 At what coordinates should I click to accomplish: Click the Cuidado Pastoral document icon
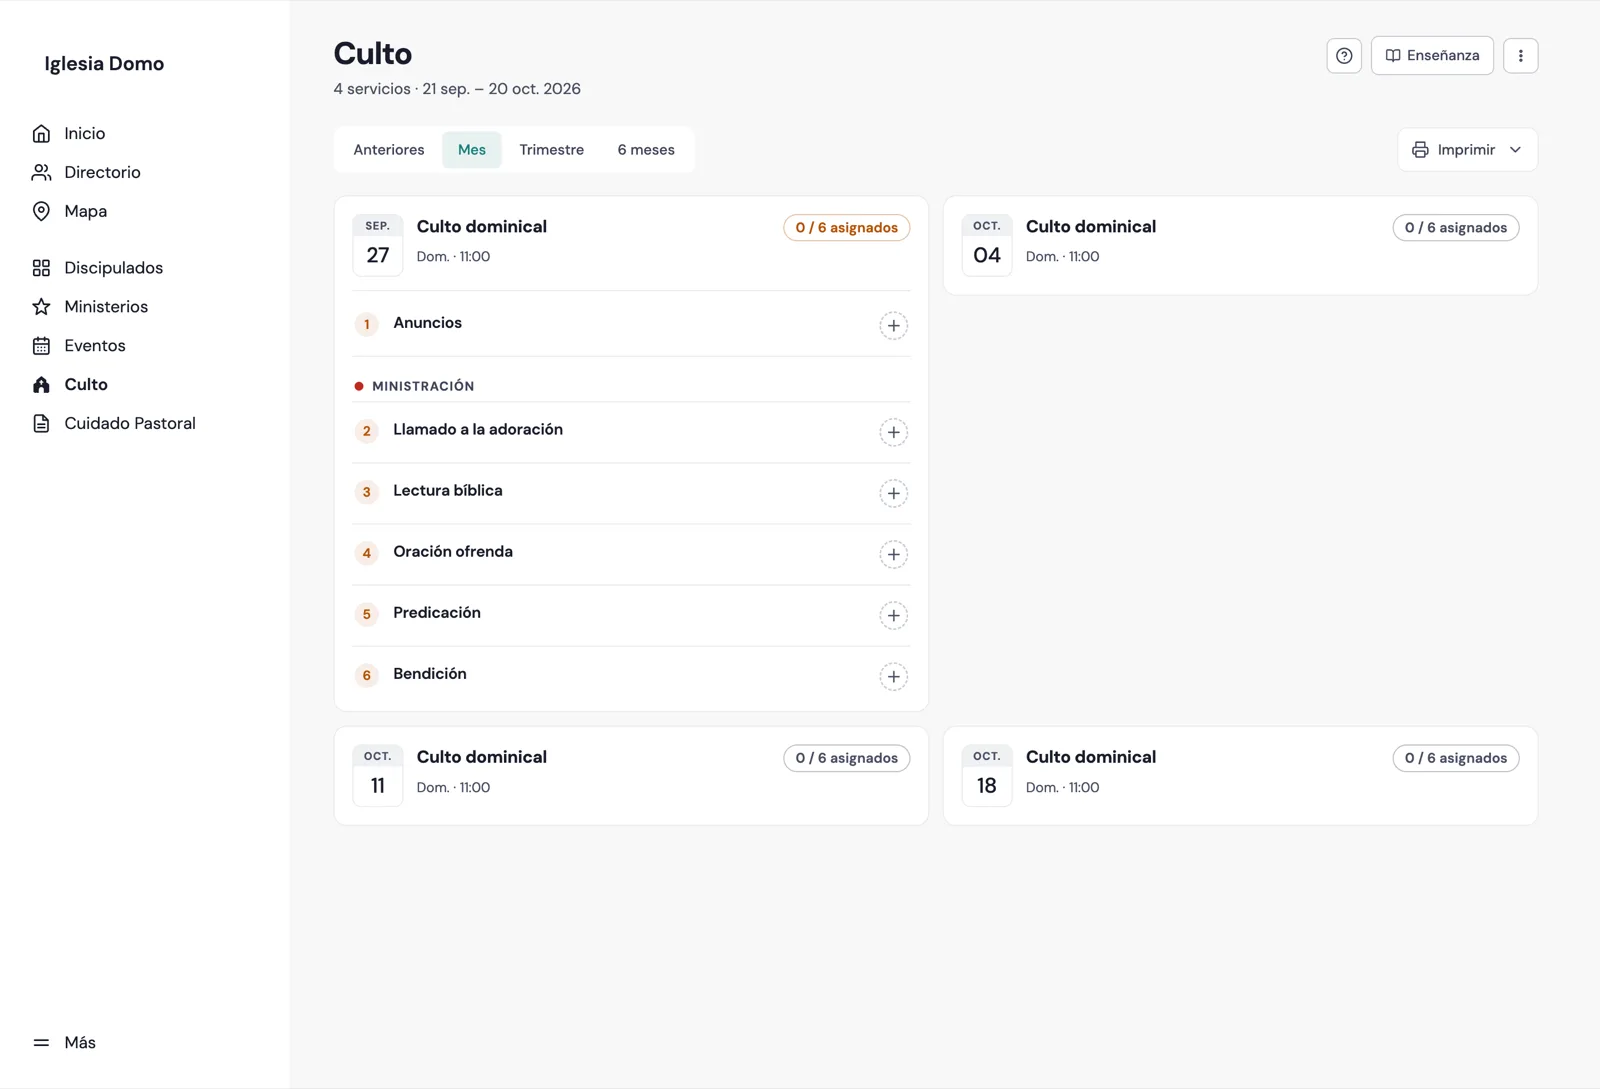pyautogui.click(x=41, y=424)
